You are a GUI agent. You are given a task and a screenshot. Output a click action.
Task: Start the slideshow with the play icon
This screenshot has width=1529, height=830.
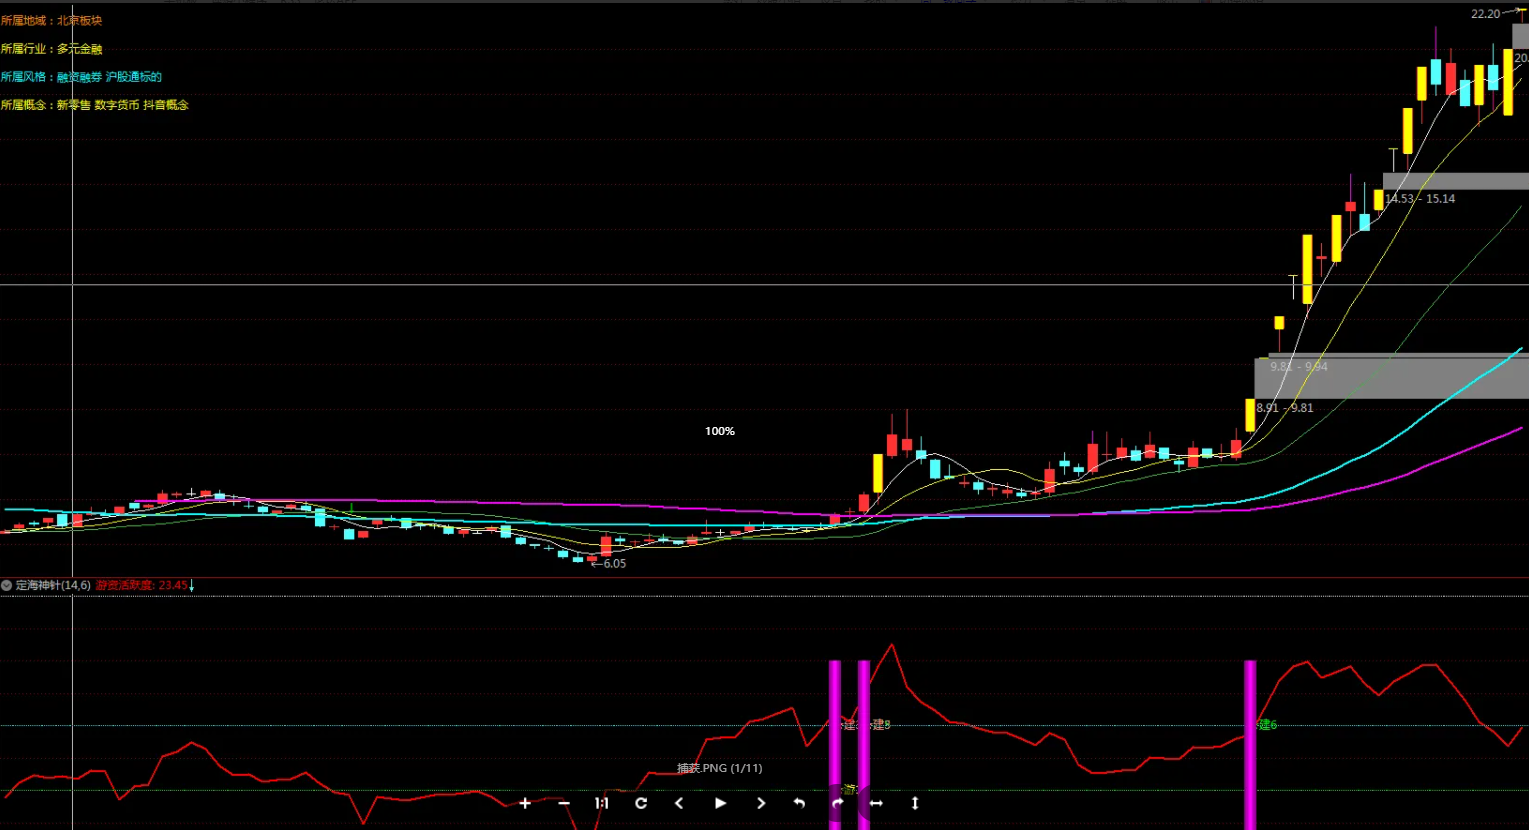(720, 803)
